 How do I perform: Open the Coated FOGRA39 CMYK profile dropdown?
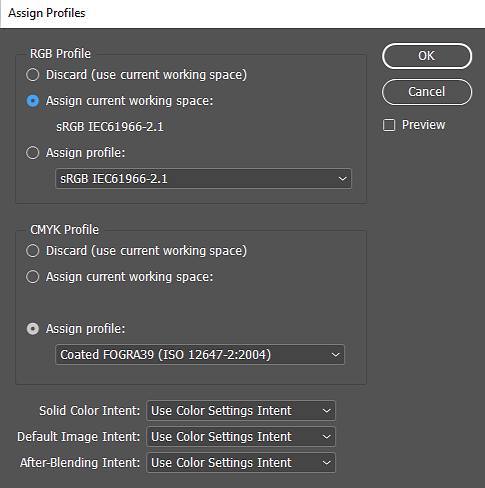(200, 355)
